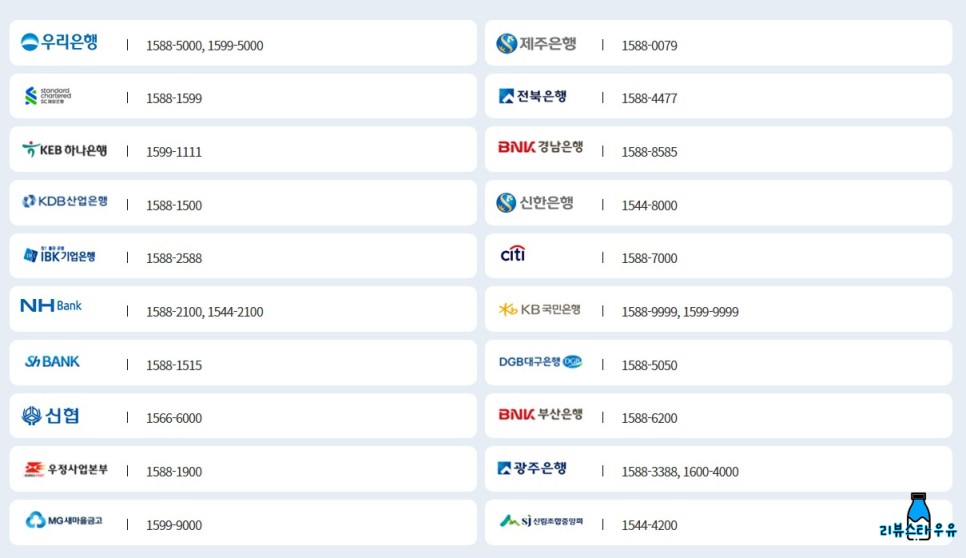Click the phone number 1599-1111
This screenshot has height=558, width=966.
click(174, 152)
